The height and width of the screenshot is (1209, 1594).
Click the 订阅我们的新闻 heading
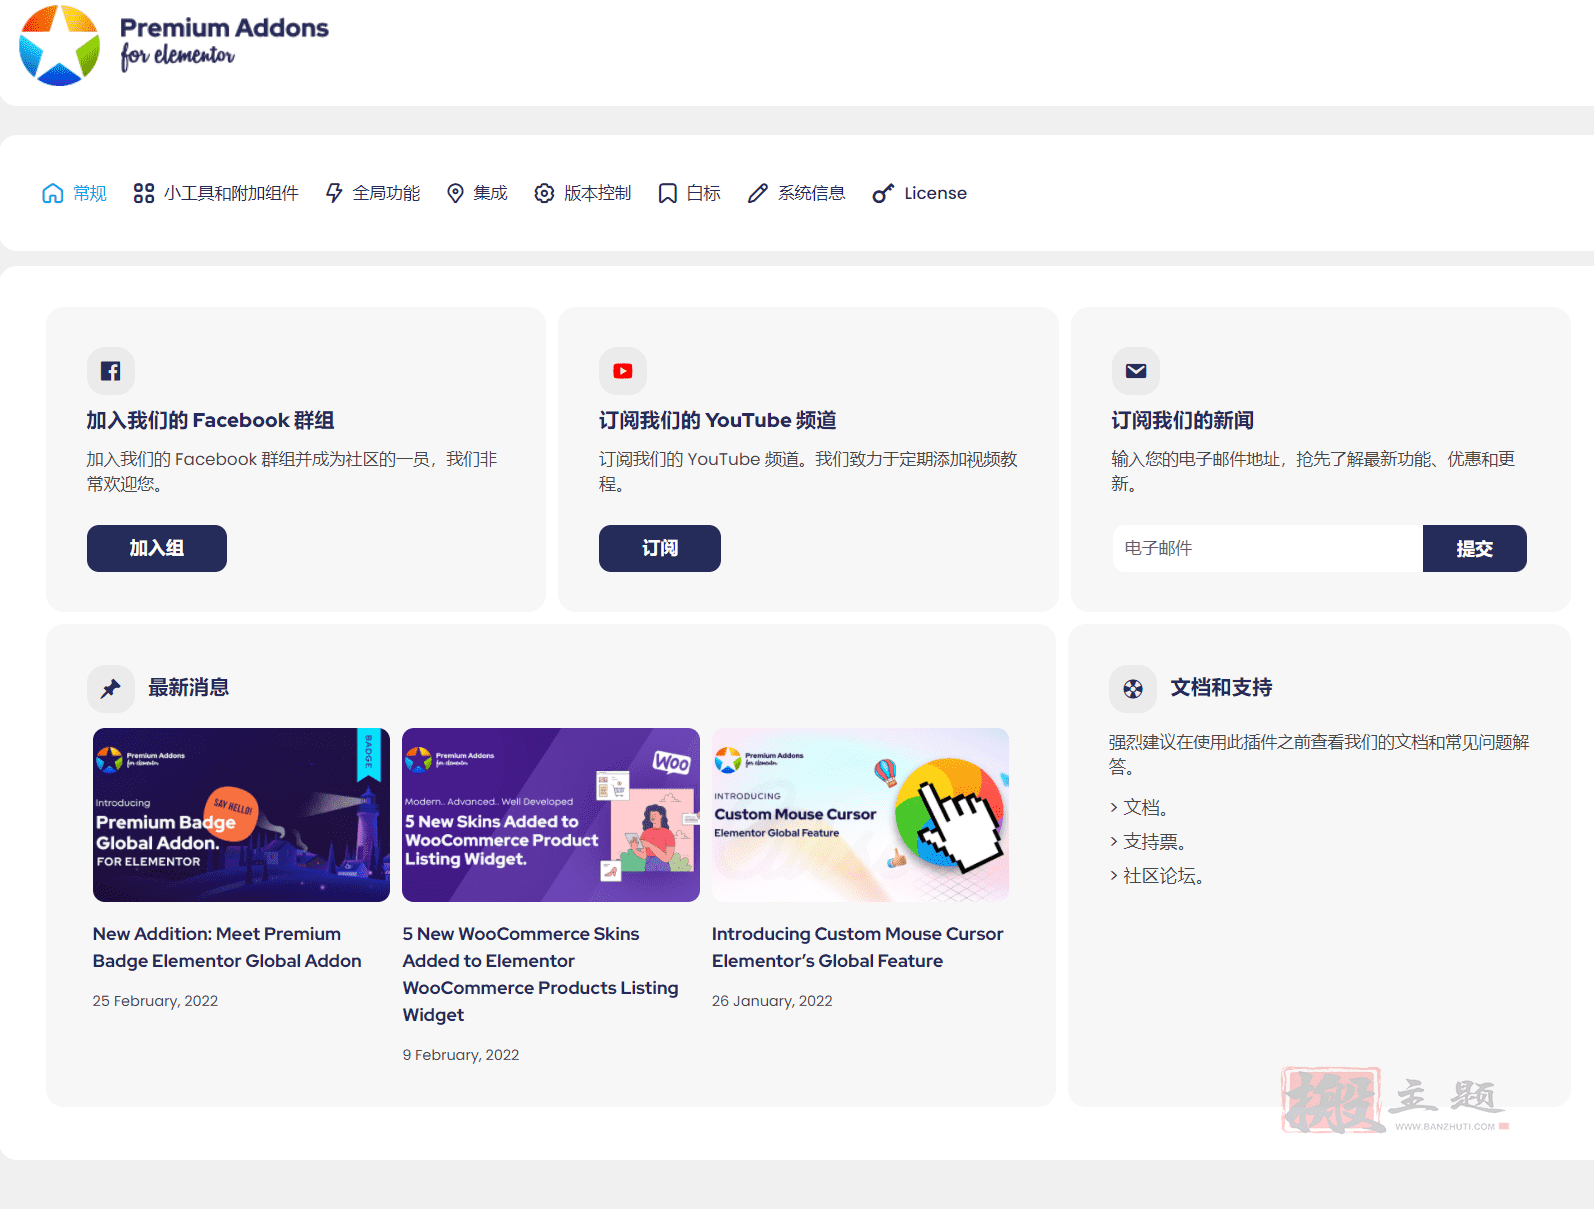click(1183, 420)
